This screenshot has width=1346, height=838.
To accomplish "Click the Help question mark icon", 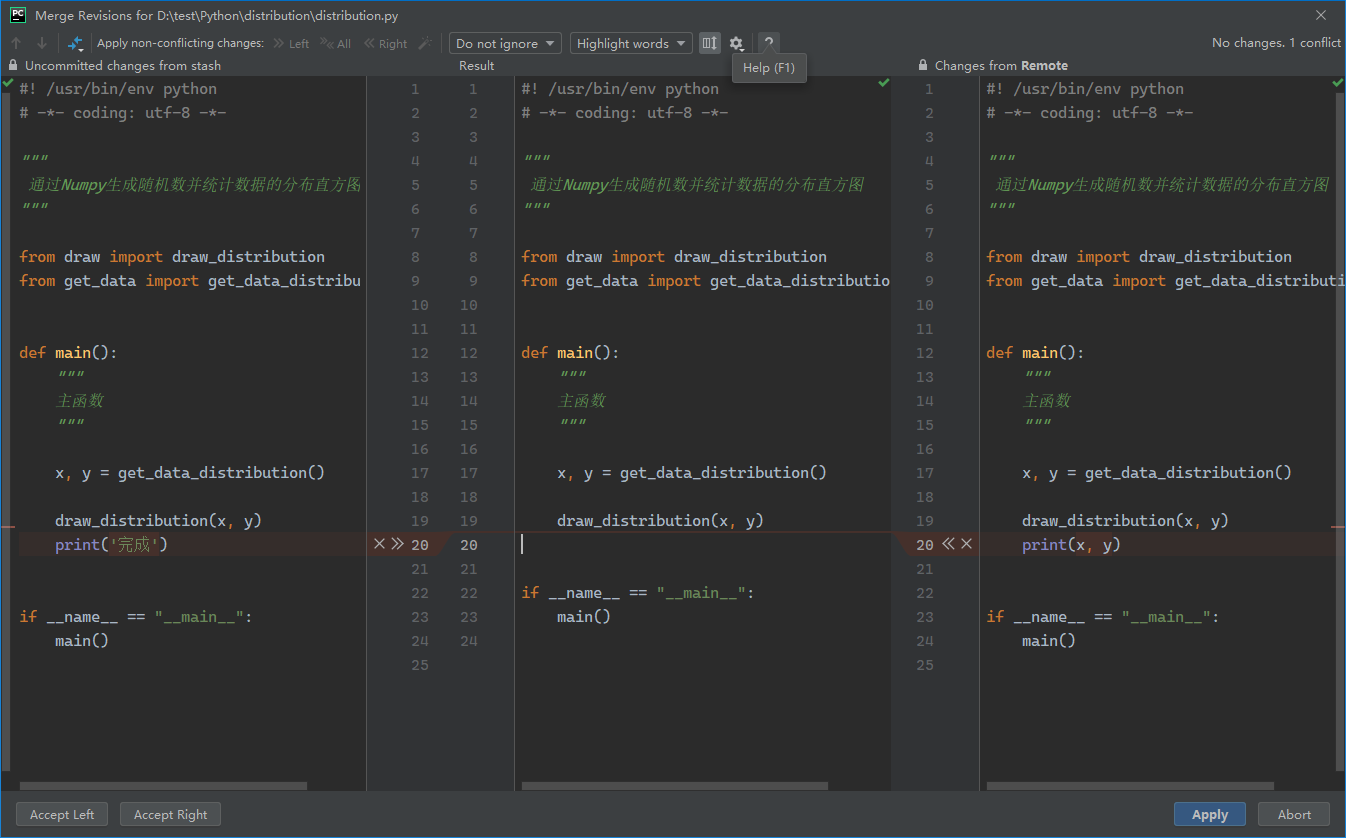I will pos(768,43).
